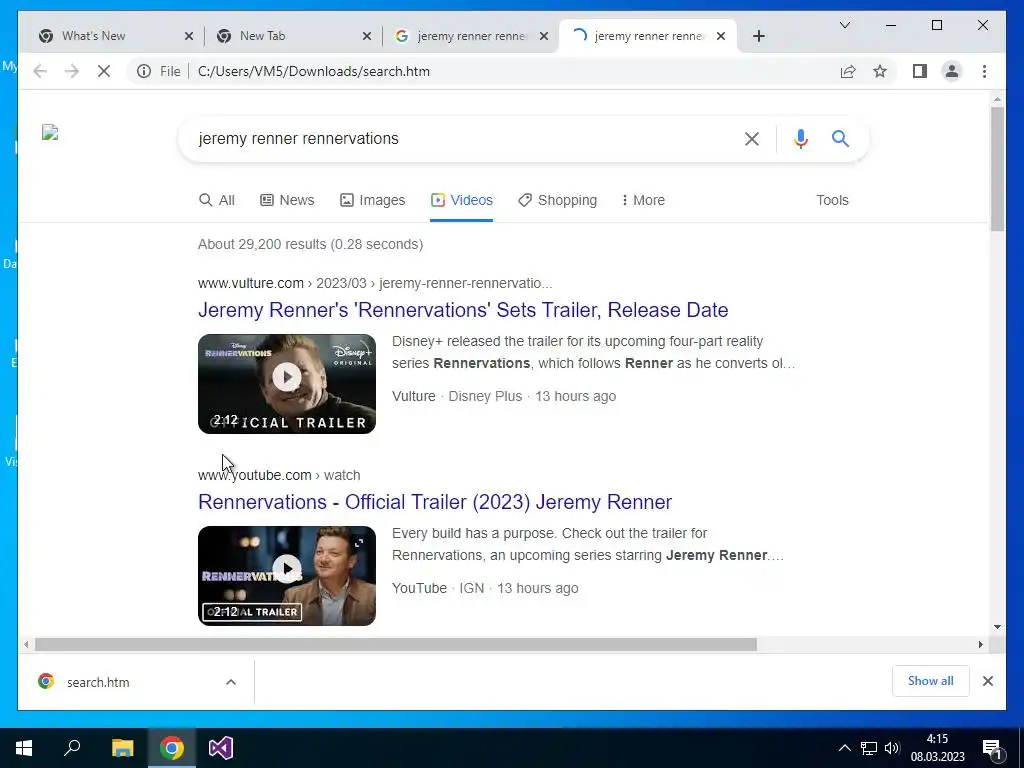Click the scroll right arrow
The width and height of the screenshot is (1024, 768).
[980, 645]
